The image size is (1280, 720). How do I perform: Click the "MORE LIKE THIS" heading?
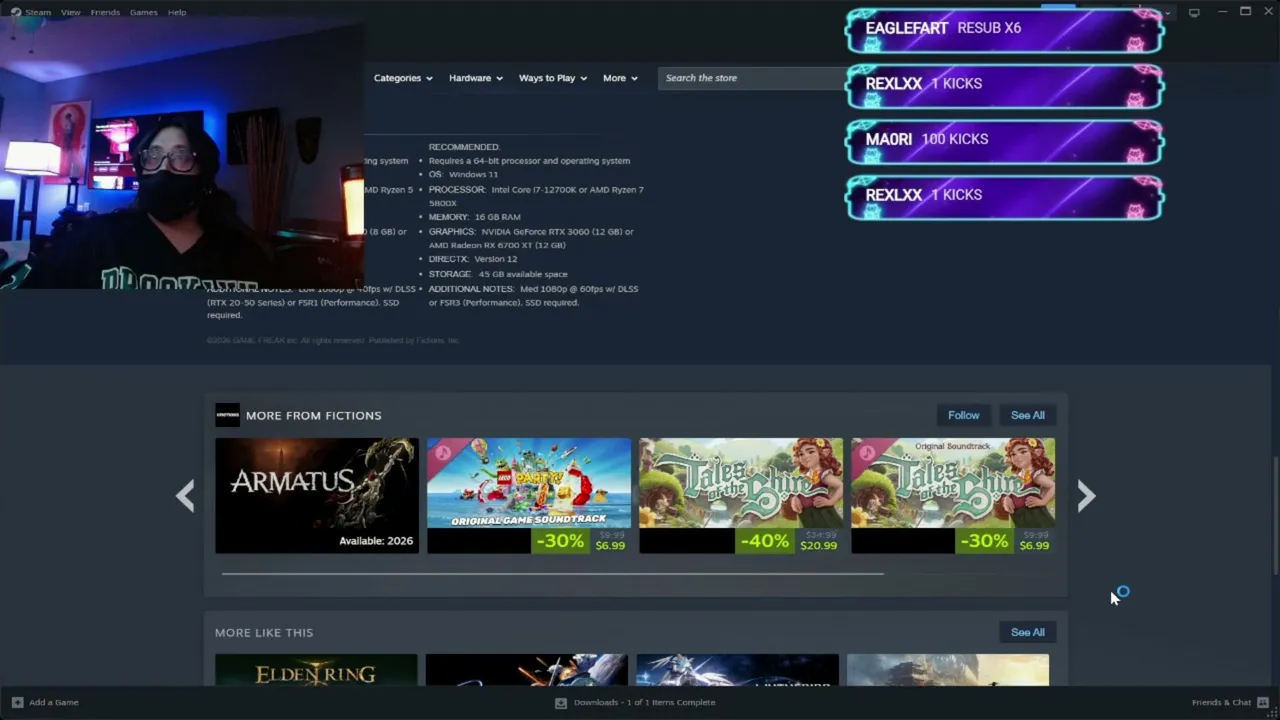point(264,632)
